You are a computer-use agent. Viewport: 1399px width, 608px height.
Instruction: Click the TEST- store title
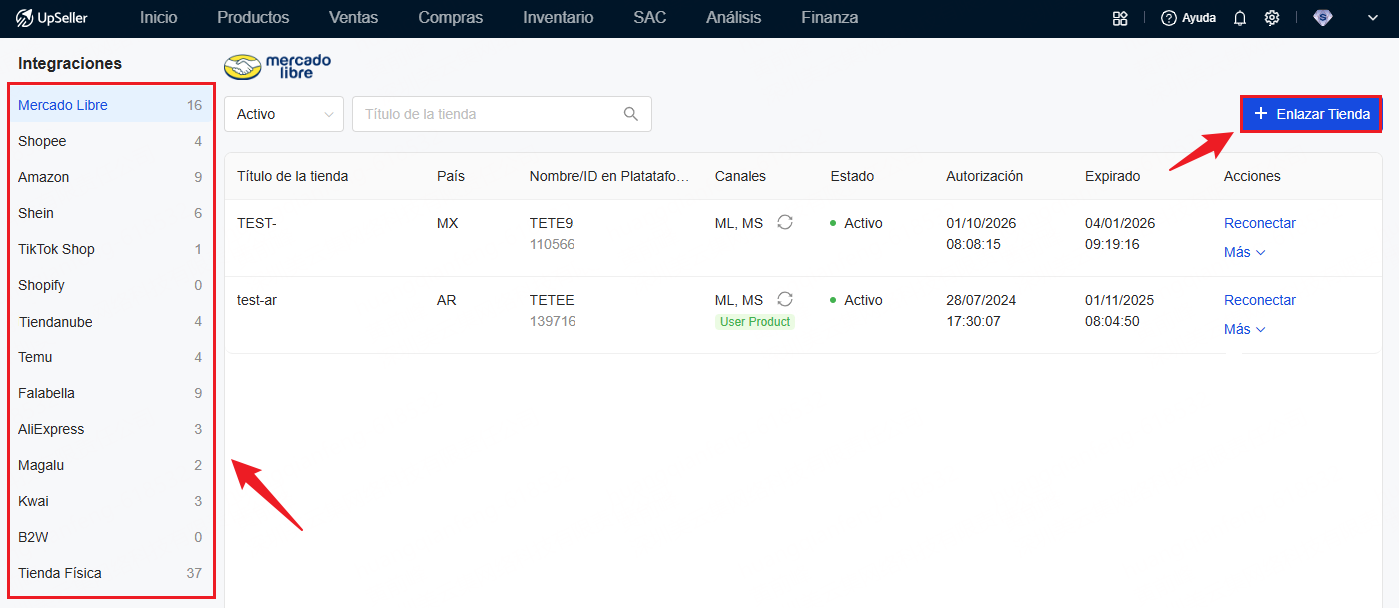(x=257, y=223)
